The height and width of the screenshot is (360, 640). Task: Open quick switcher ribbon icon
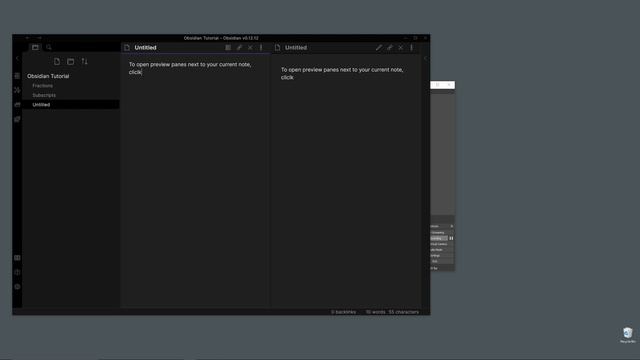[x=17, y=76]
